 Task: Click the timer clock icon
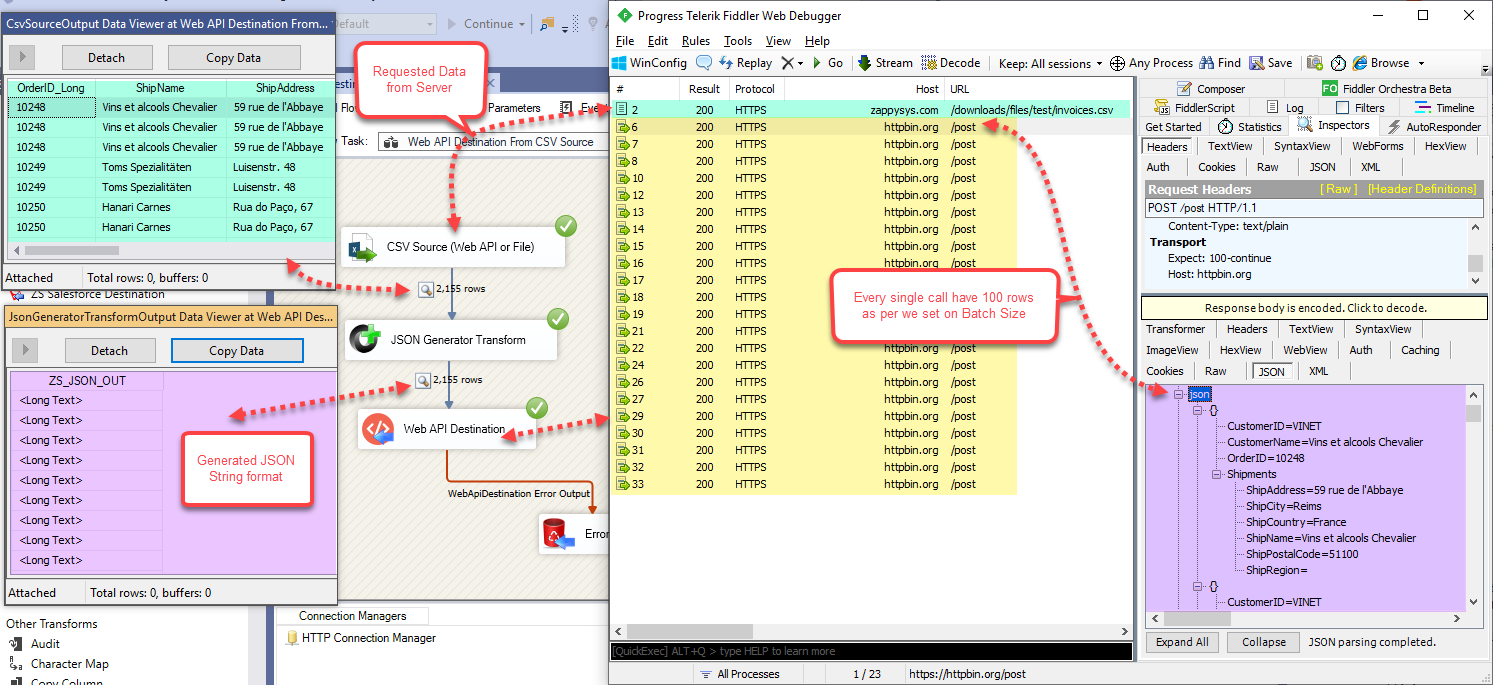[1338, 63]
